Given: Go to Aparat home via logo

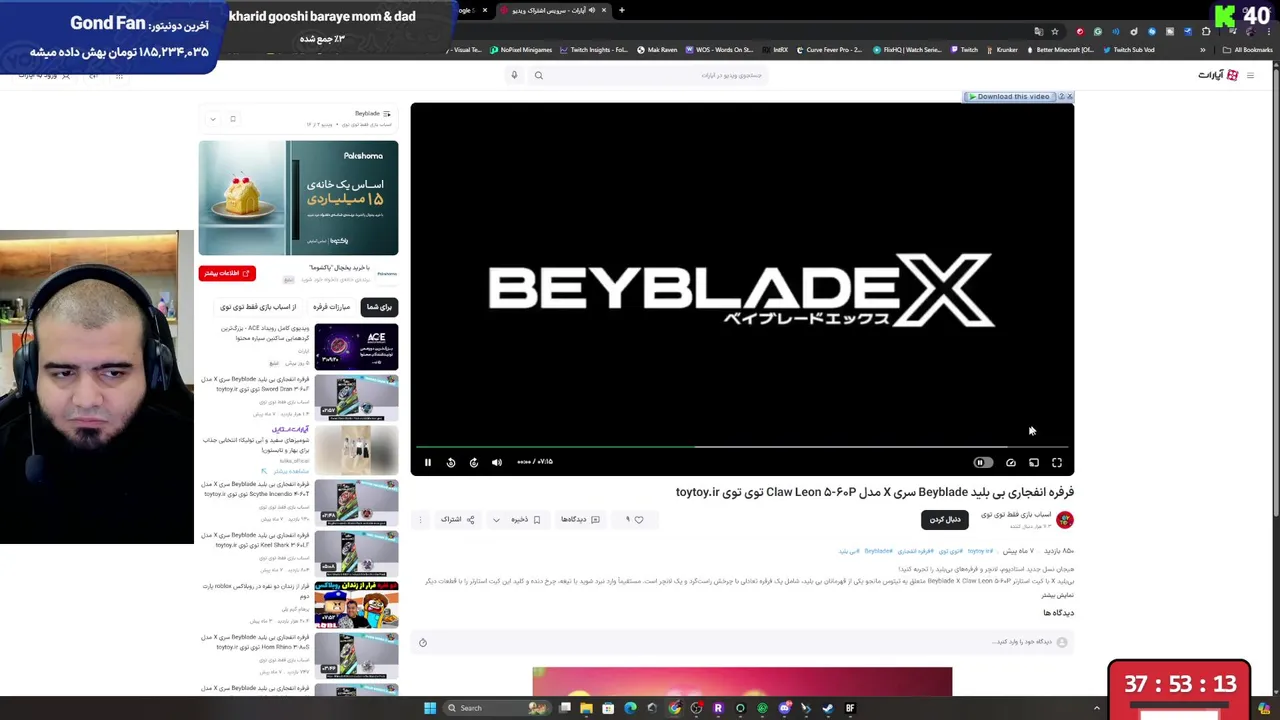Looking at the screenshot, I should click(1218, 75).
